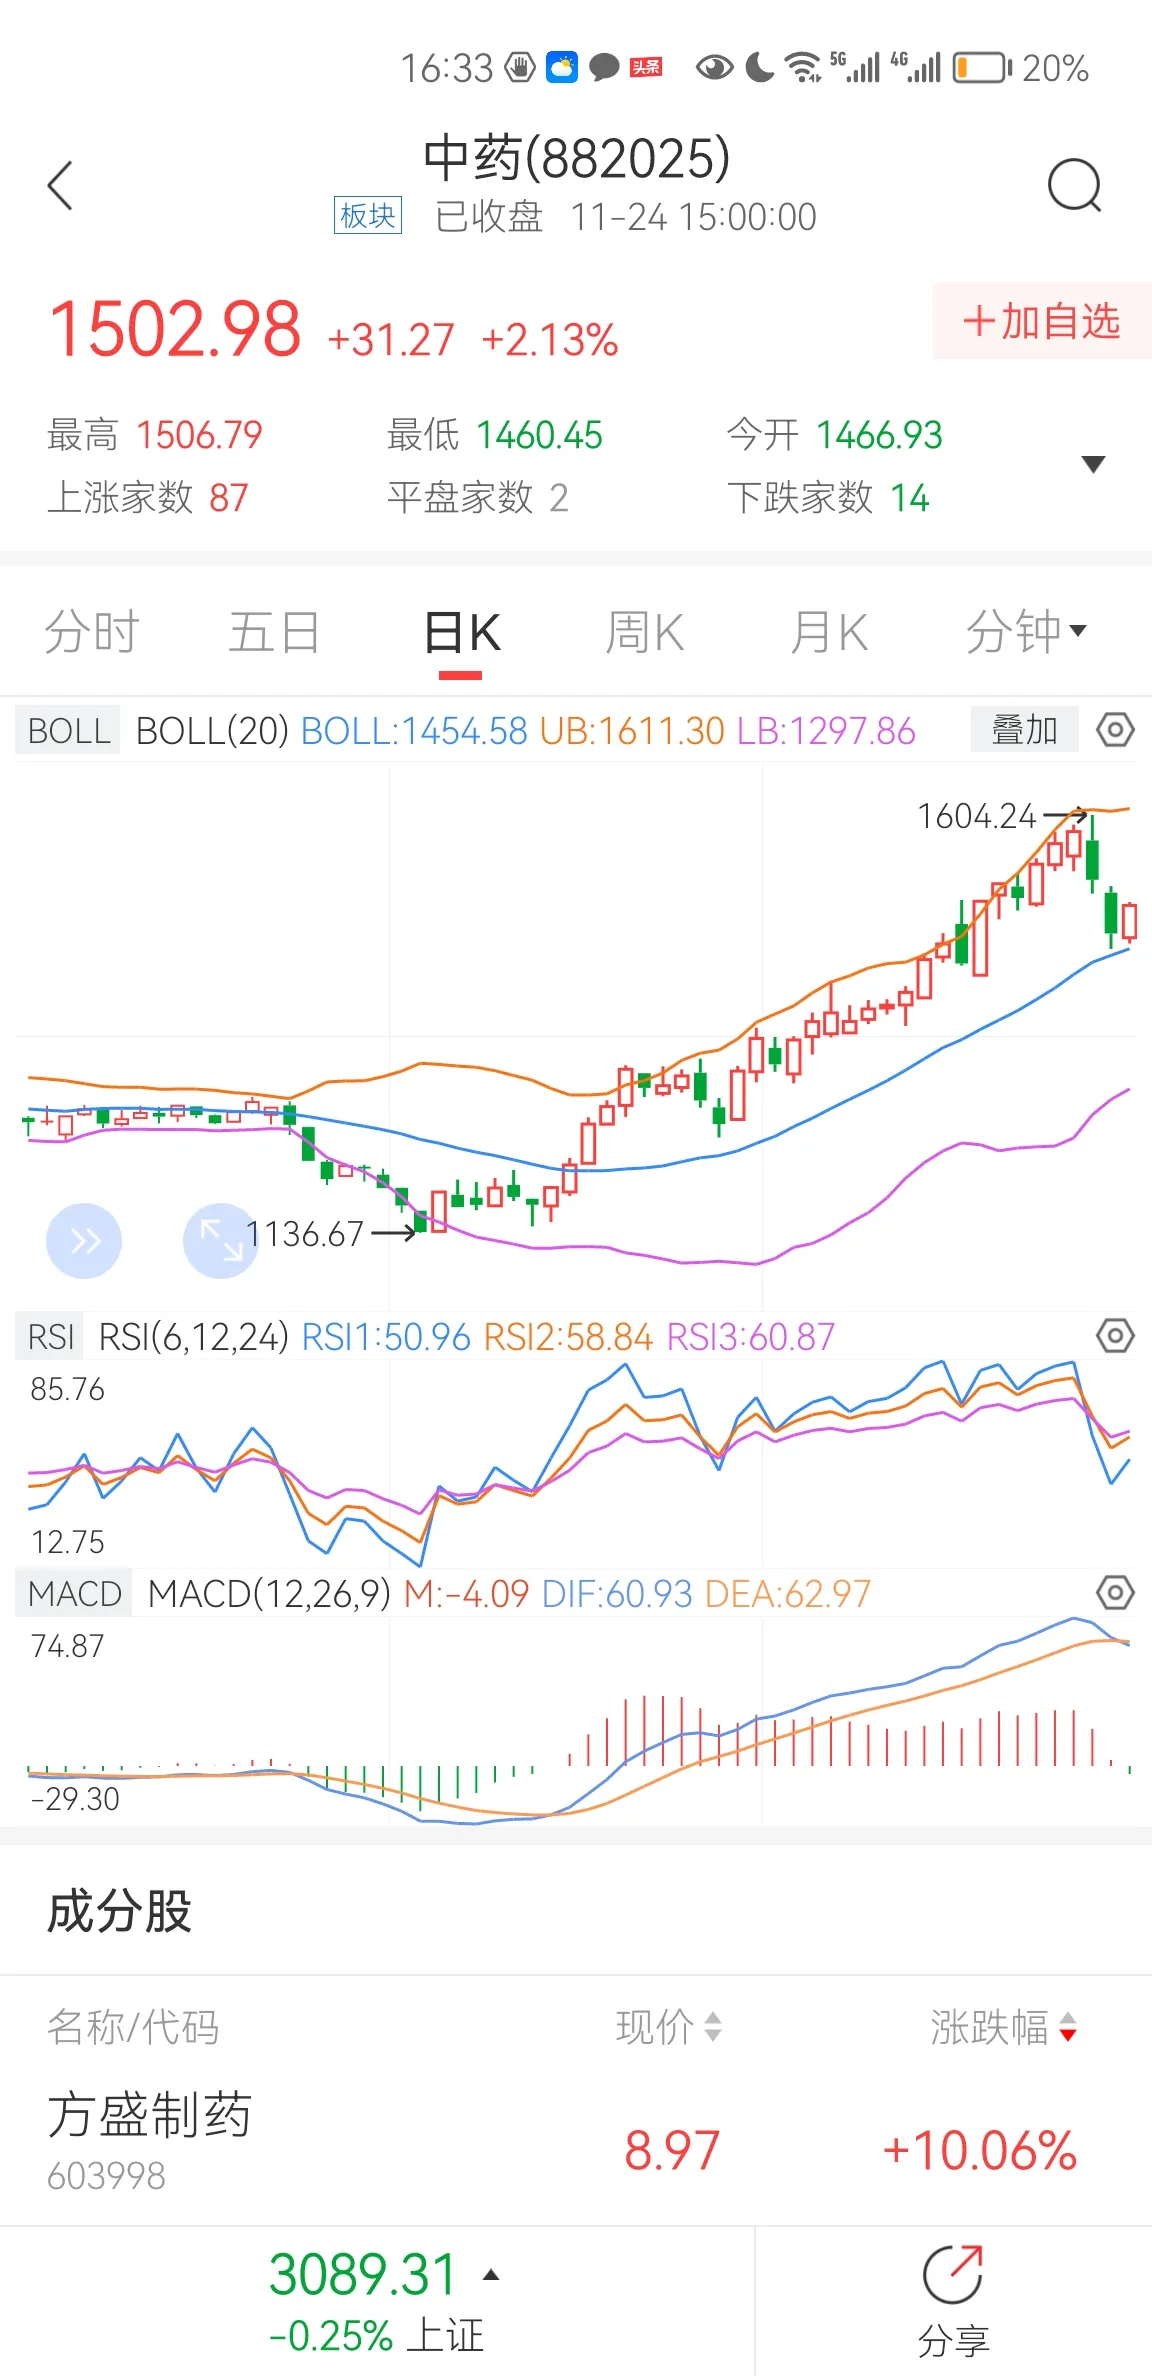The width and height of the screenshot is (1152, 2376).
Task: Tap the fullscreen expand chart icon
Action: click(221, 1241)
